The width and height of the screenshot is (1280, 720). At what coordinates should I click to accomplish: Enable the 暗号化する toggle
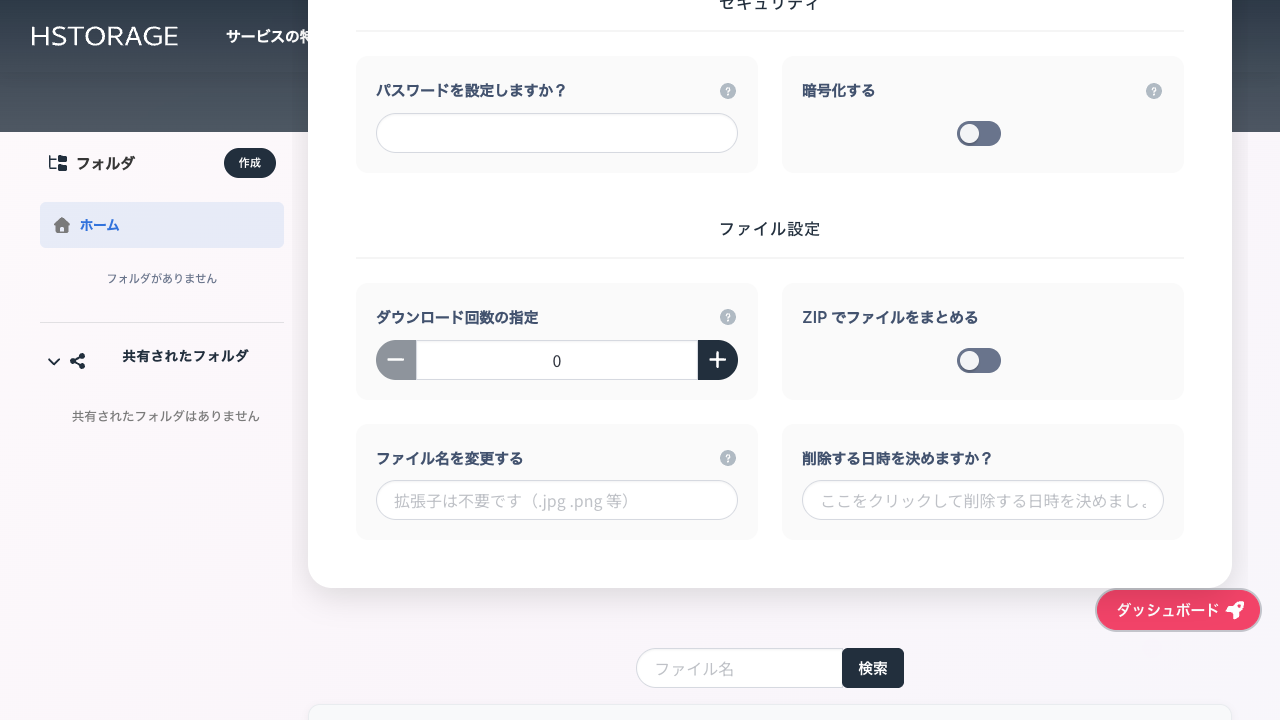pyautogui.click(x=979, y=134)
